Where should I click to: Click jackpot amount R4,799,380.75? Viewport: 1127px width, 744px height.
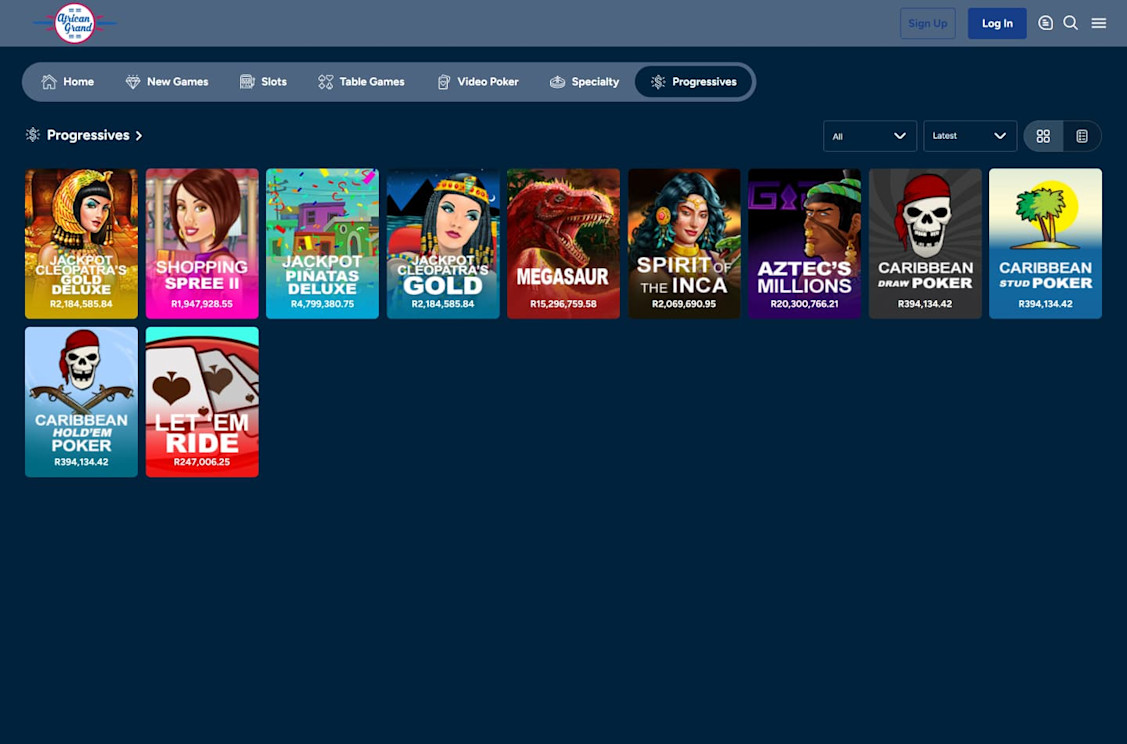[x=322, y=304]
